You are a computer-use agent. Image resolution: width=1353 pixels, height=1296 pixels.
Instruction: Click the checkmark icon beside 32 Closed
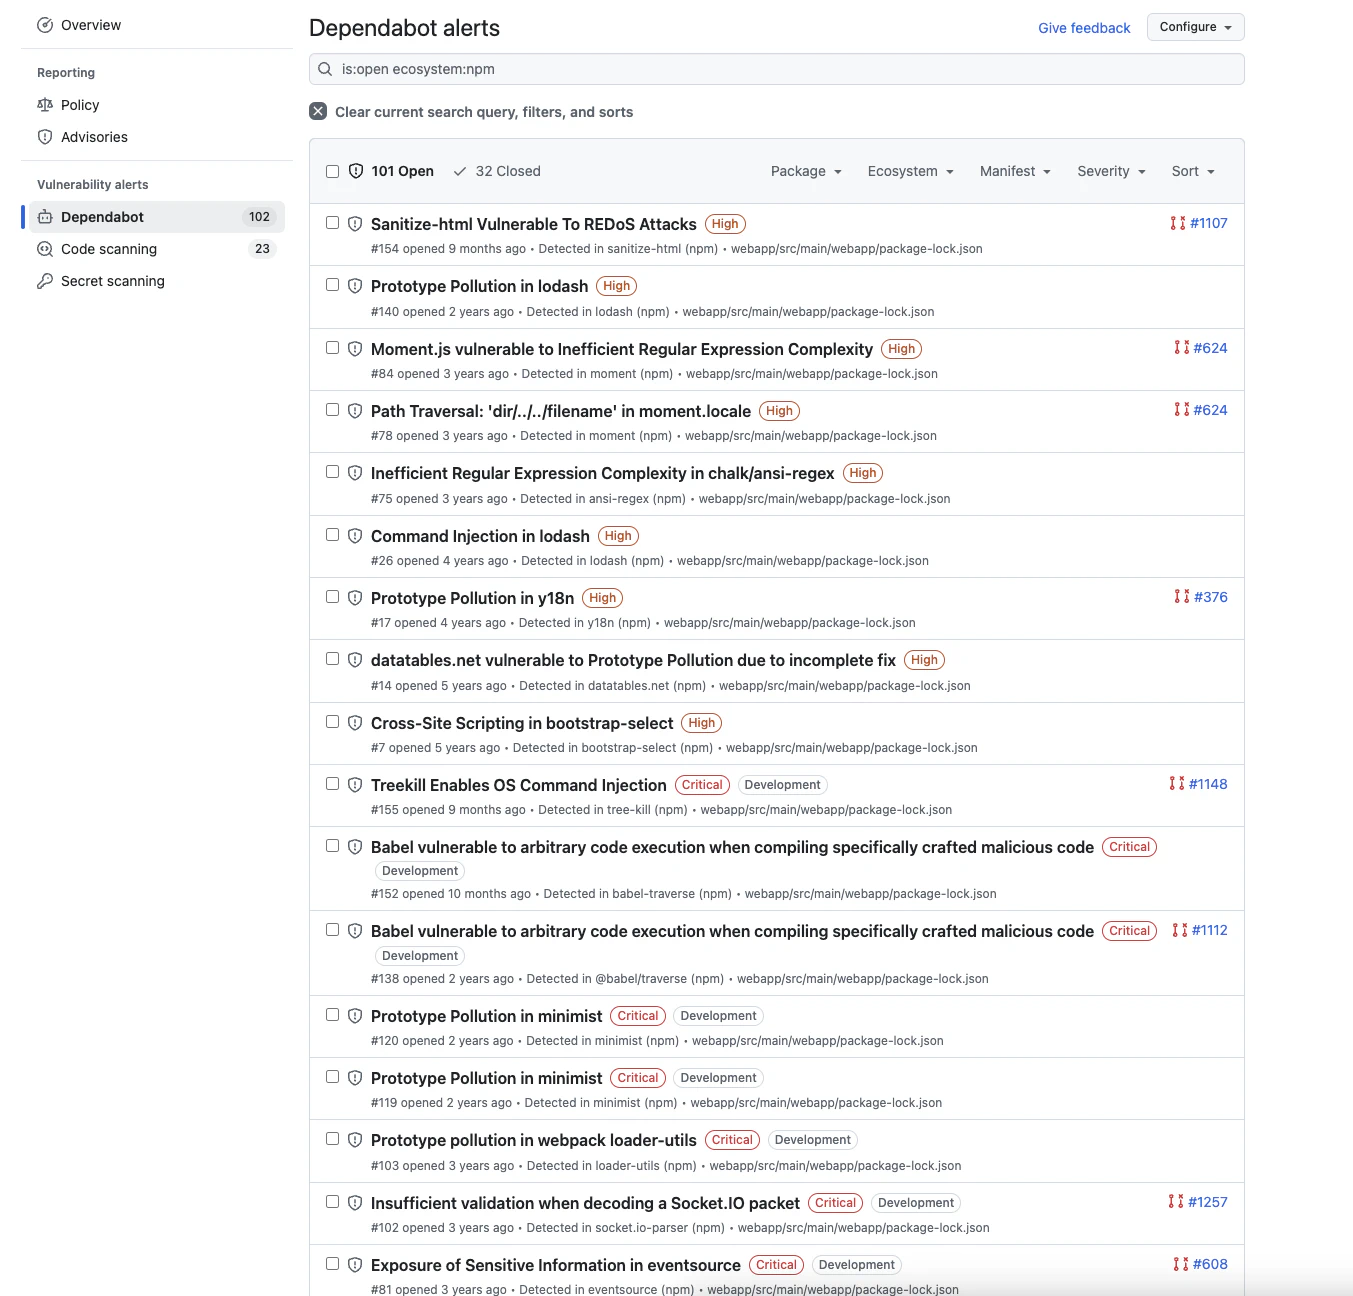pos(460,171)
